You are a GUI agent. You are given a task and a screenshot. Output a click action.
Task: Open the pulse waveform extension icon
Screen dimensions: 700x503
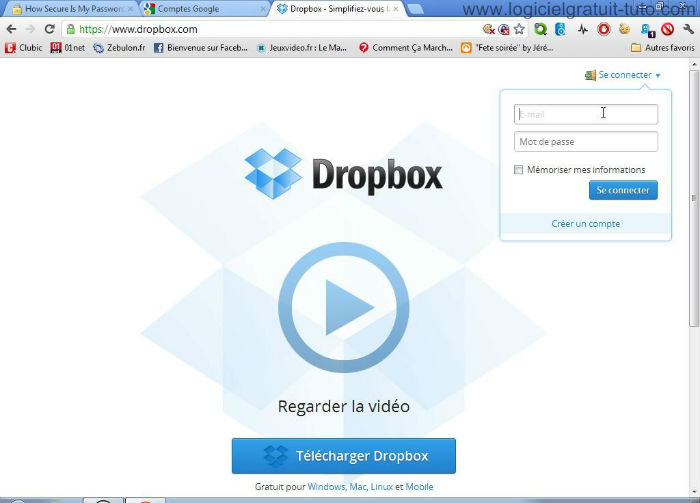583,30
